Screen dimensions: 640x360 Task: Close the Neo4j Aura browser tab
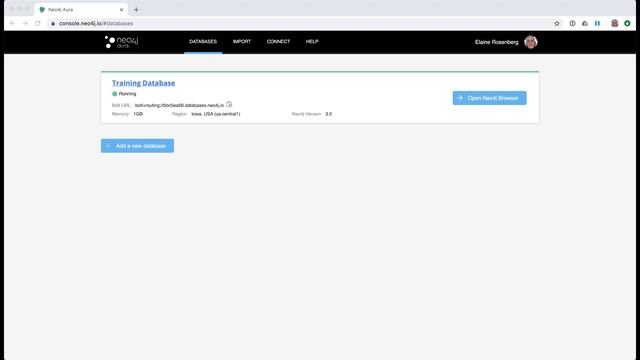tap(121, 9)
